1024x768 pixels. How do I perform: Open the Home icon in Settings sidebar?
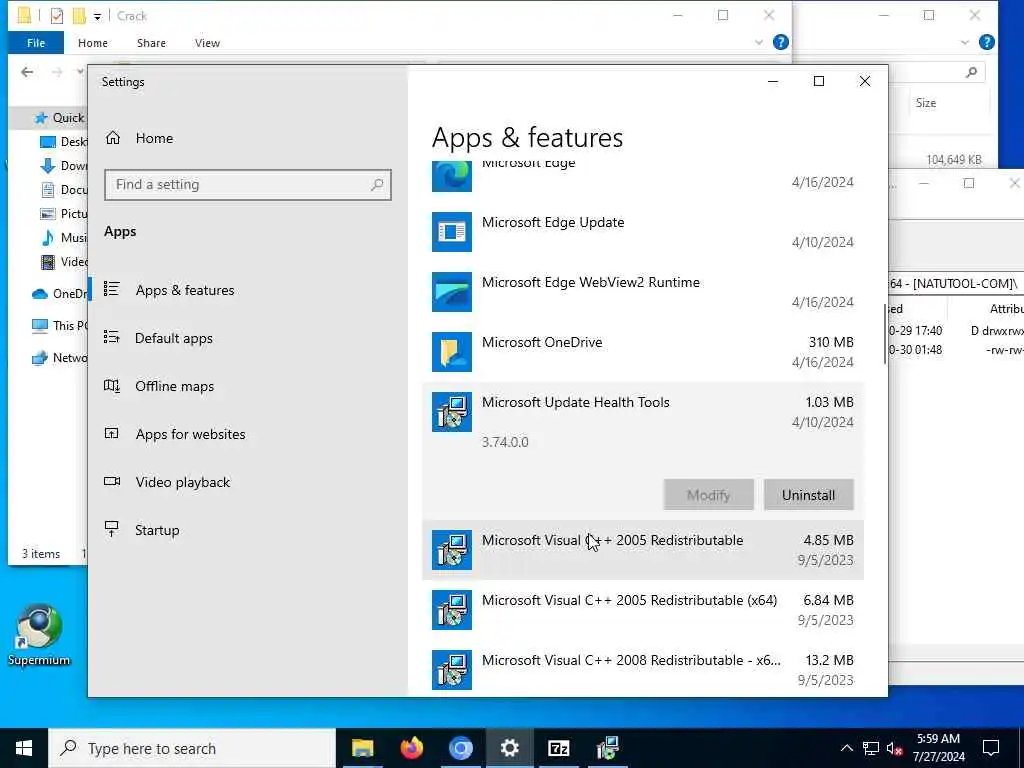pos(113,138)
